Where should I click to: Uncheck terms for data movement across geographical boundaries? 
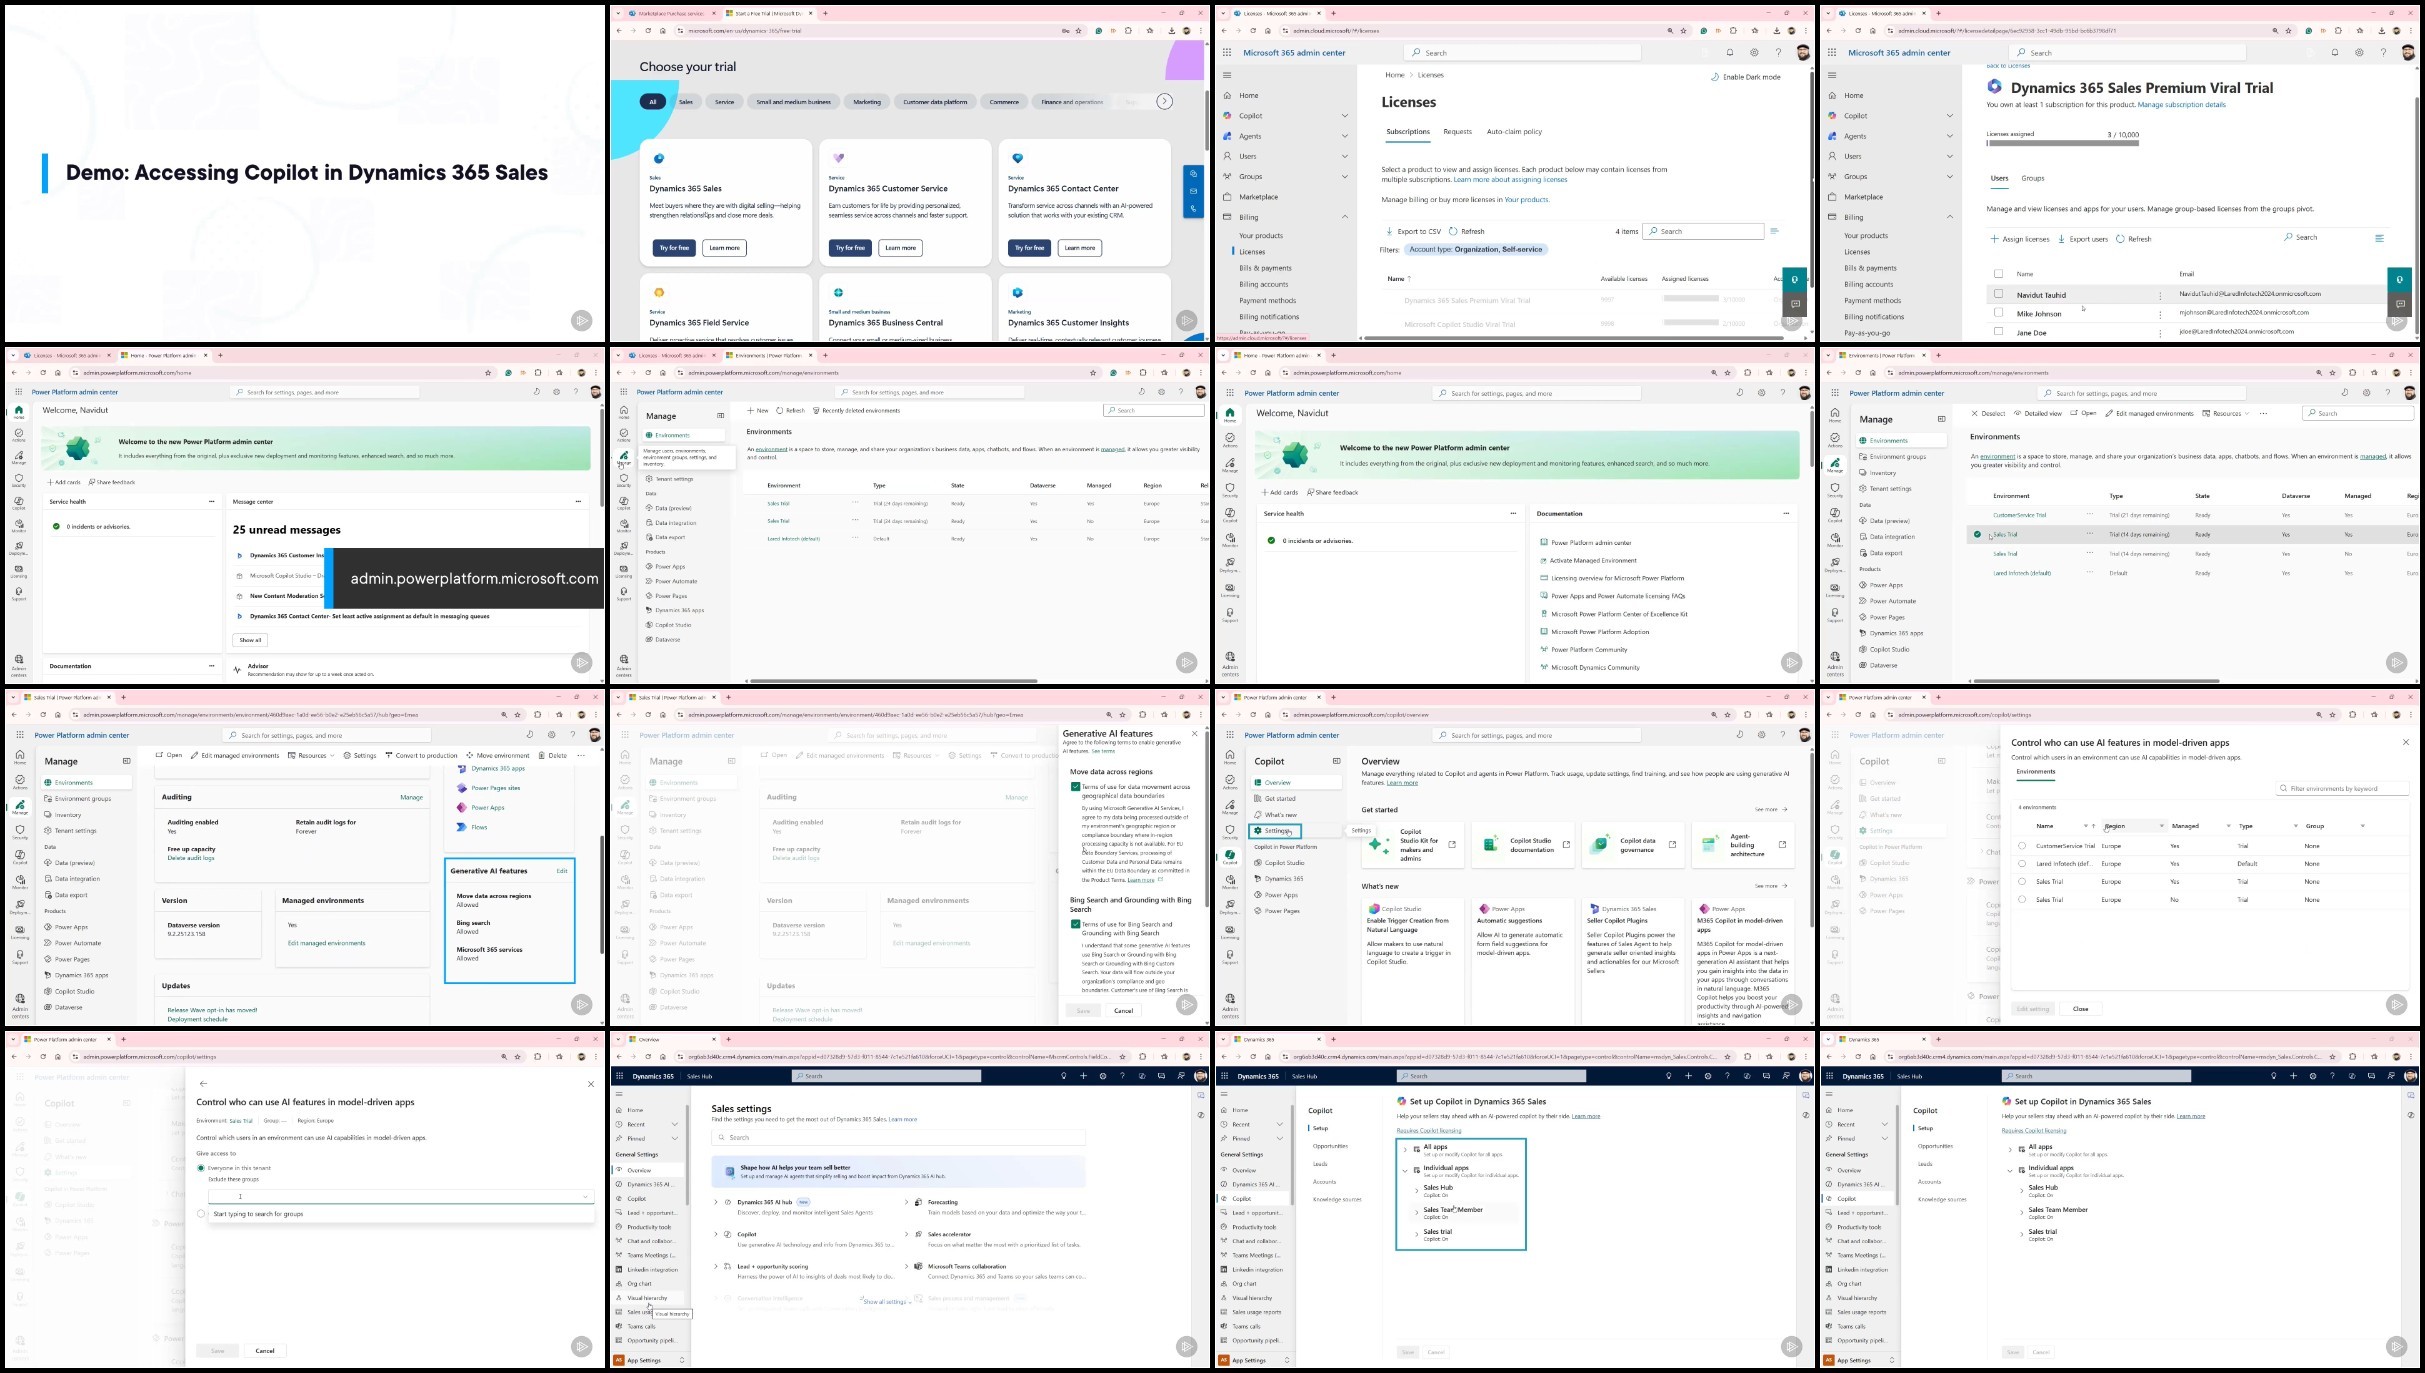pyautogui.click(x=1076, y=787)
